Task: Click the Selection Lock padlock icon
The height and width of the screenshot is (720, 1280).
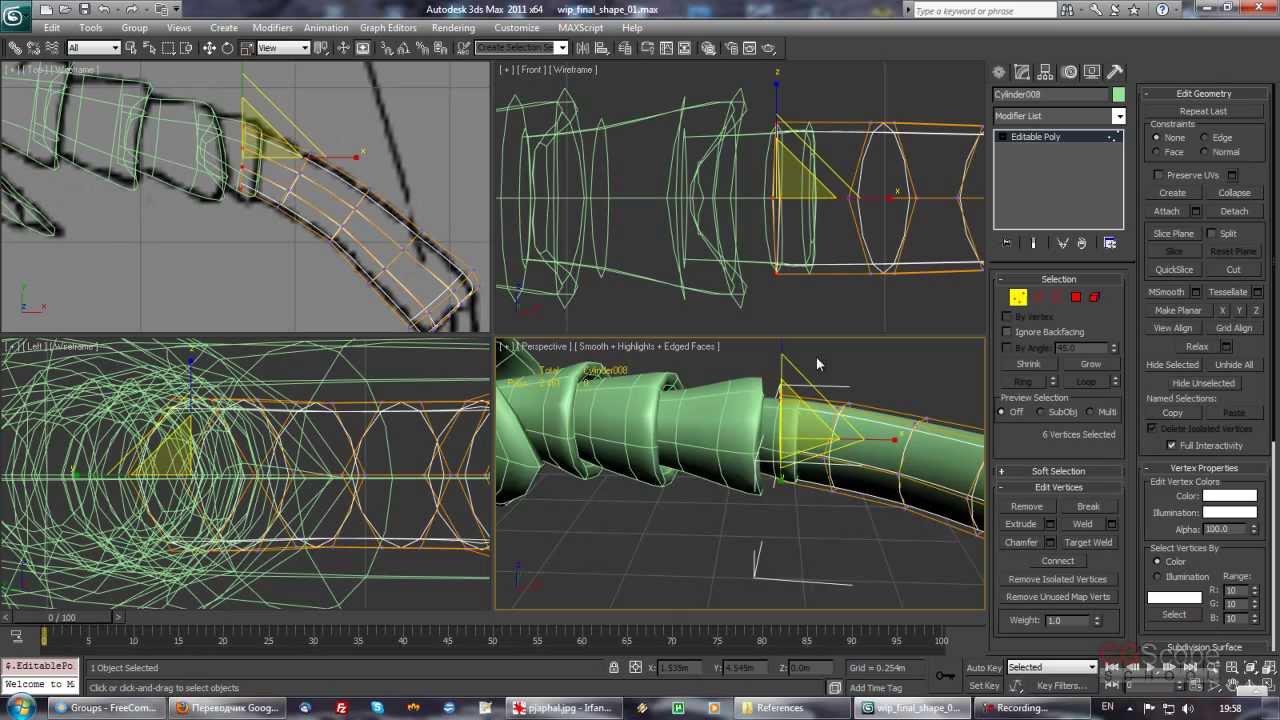Action: click(614, 667)
